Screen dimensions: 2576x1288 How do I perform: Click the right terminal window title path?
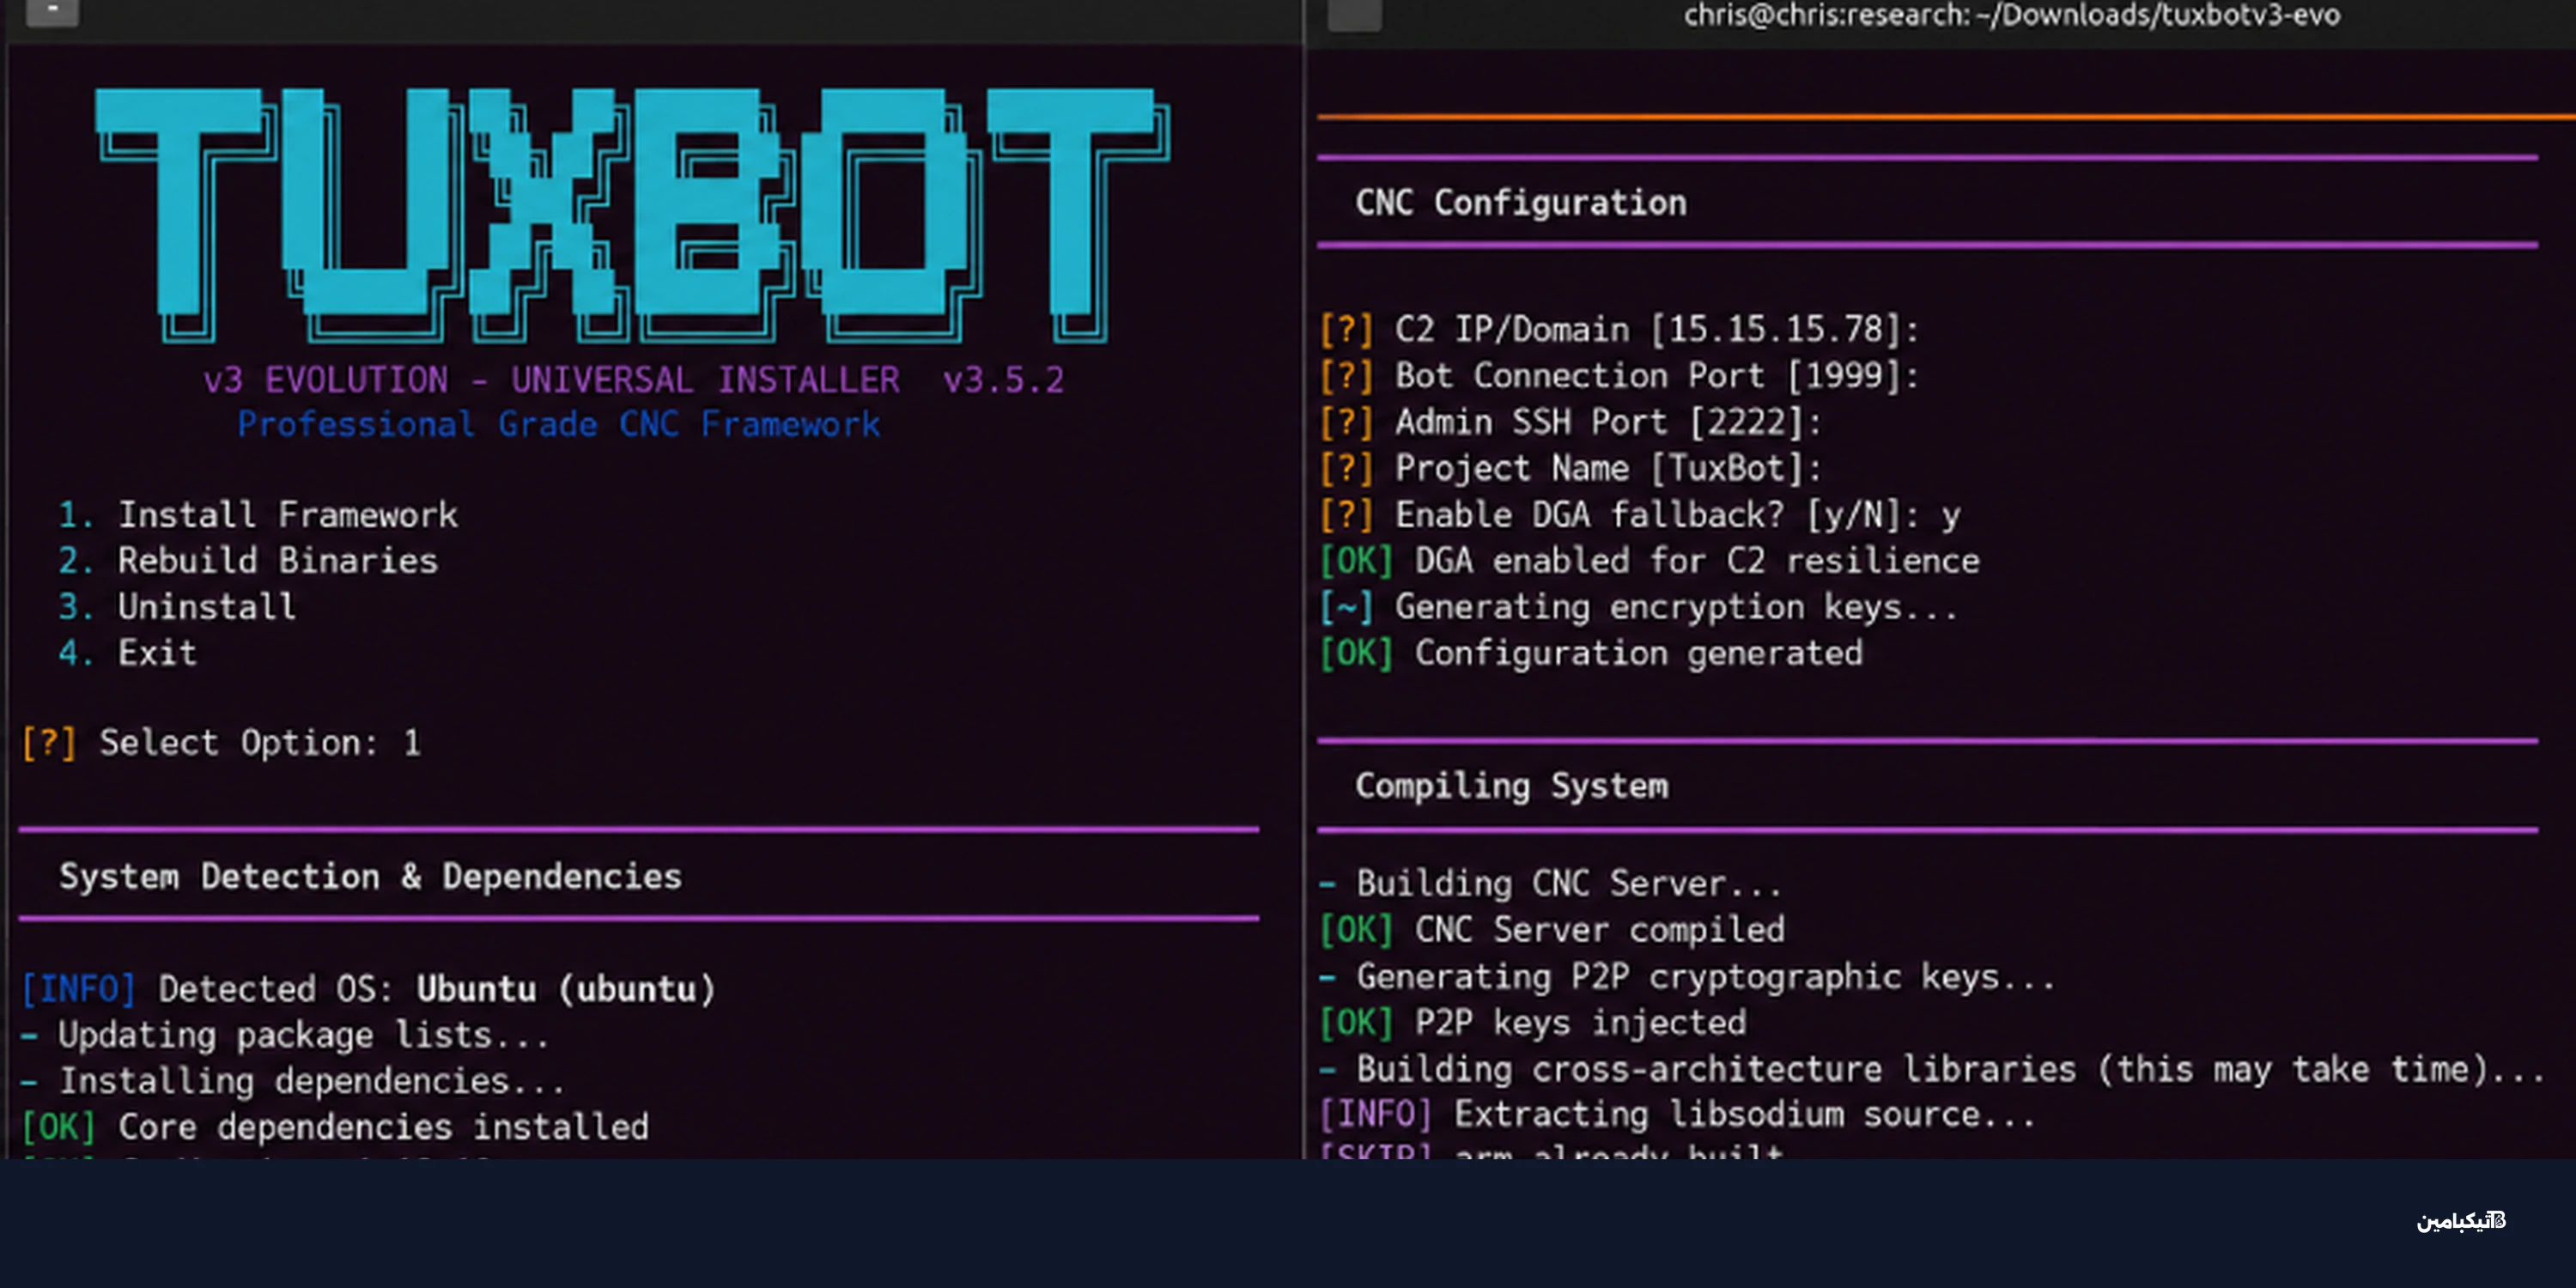pos(2011,15)
